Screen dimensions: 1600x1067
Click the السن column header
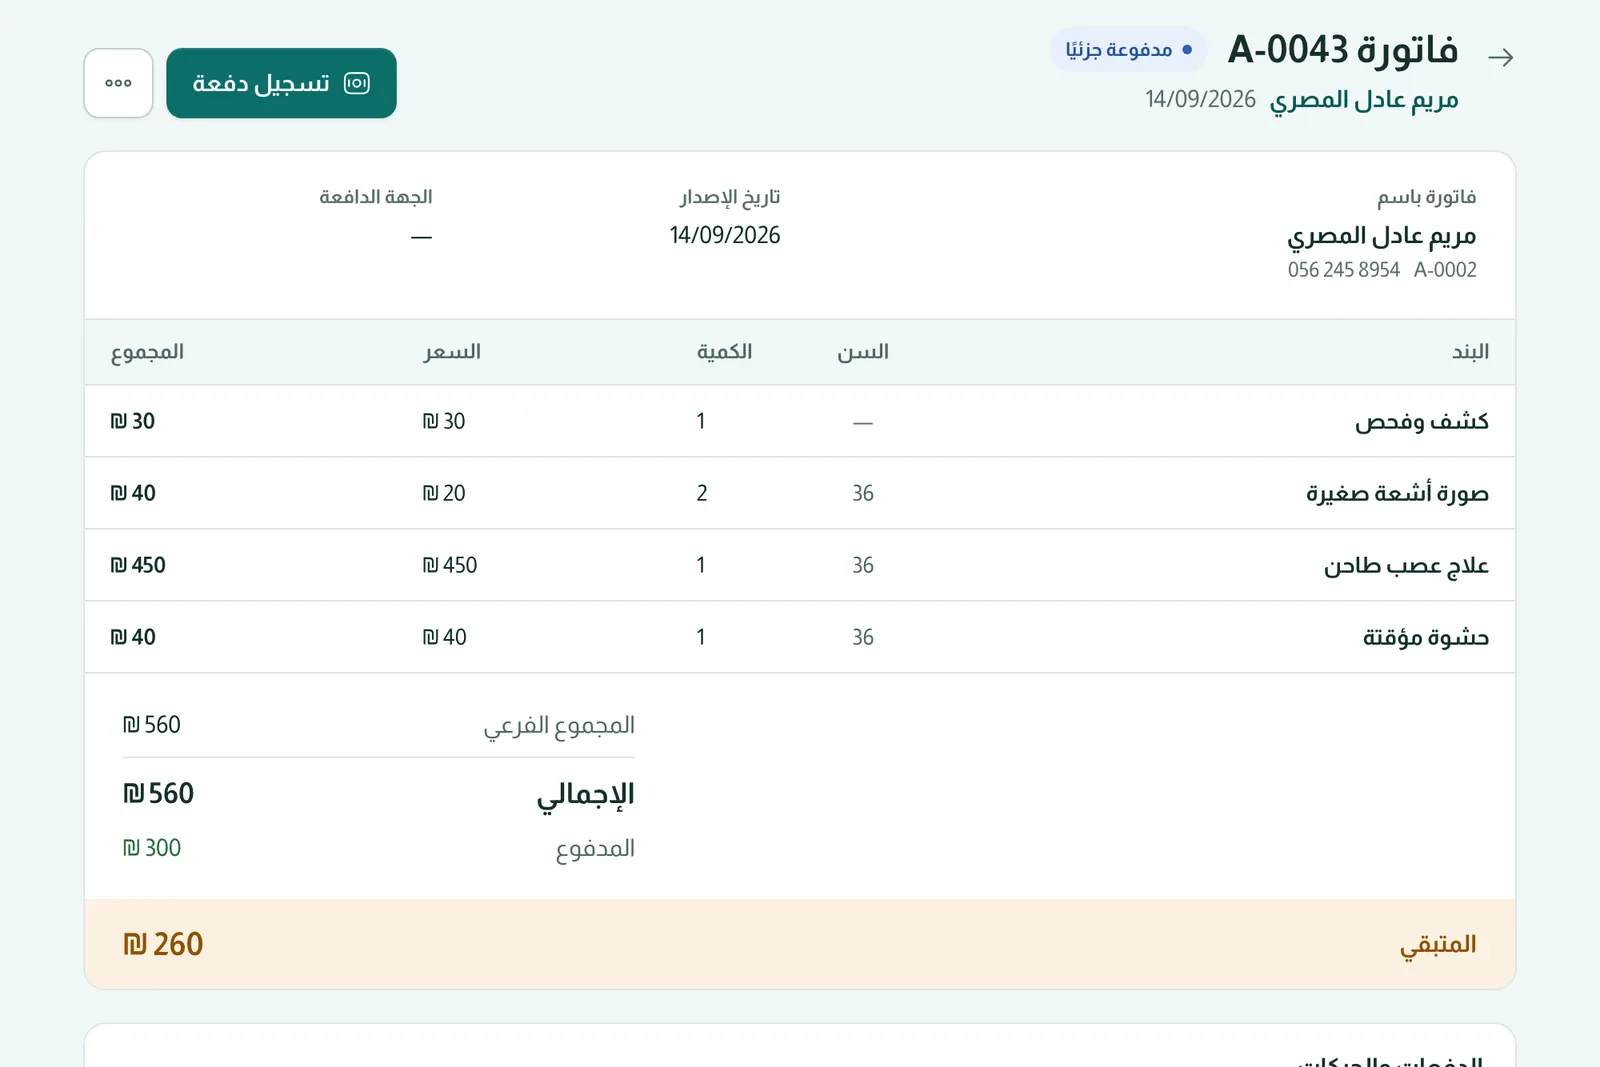[x=863, y=352]
